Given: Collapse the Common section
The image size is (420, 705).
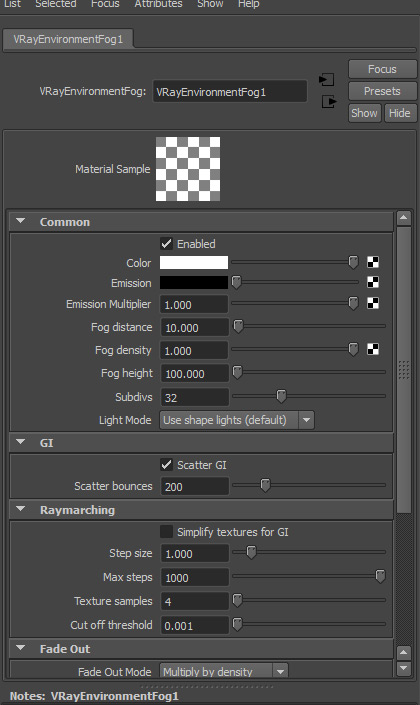Looking at the screenshot, I should [21, 221].
